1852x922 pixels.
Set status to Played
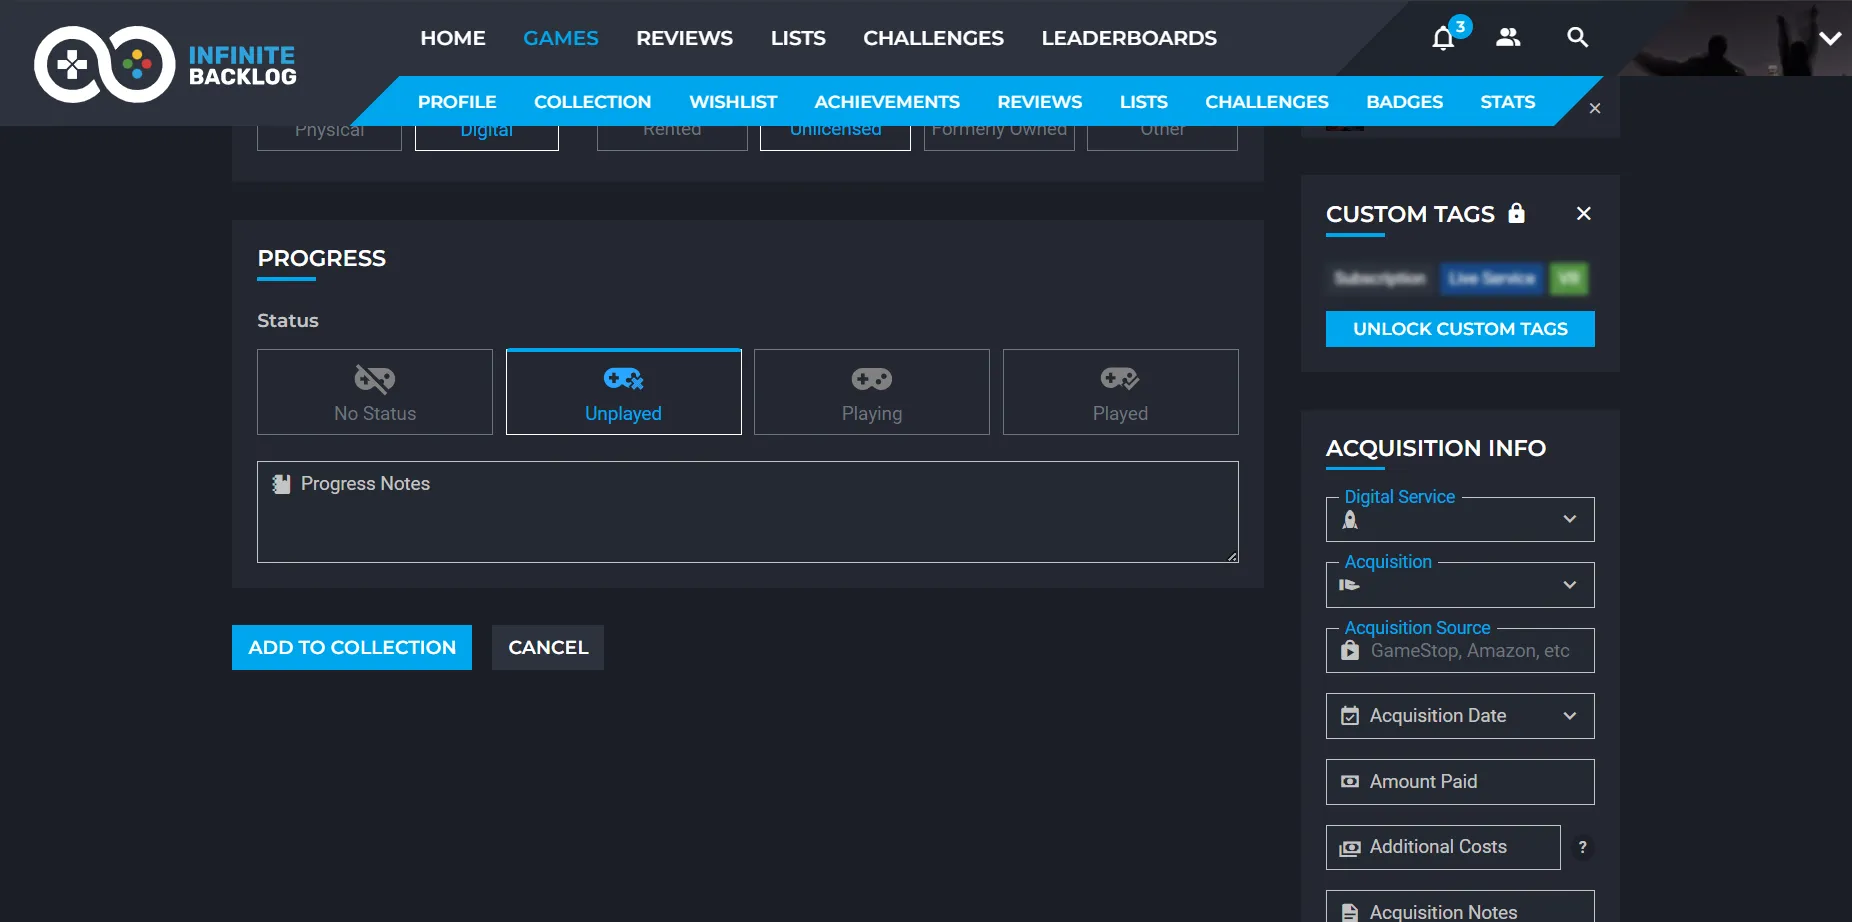click(x=1120, y=392)
